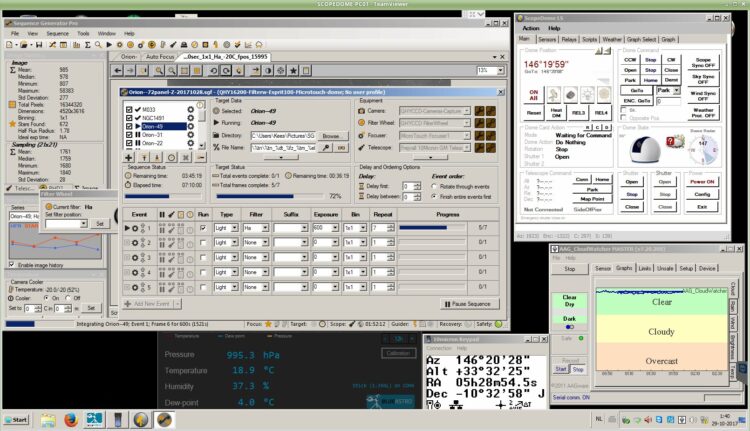Click event 1 progress bar showing 5/7

point(432,228)
